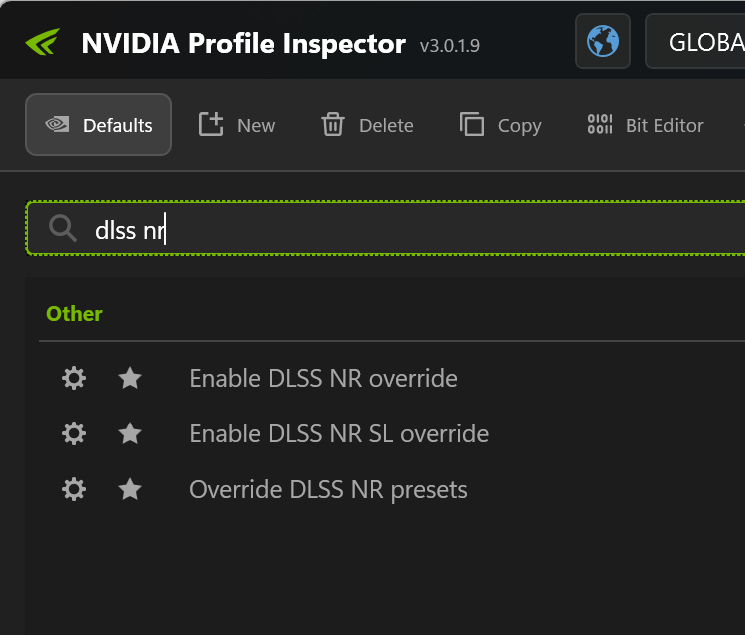
Task: Toggle favorite star for Enable DLSS NR SL override
Action: (130, 433)
